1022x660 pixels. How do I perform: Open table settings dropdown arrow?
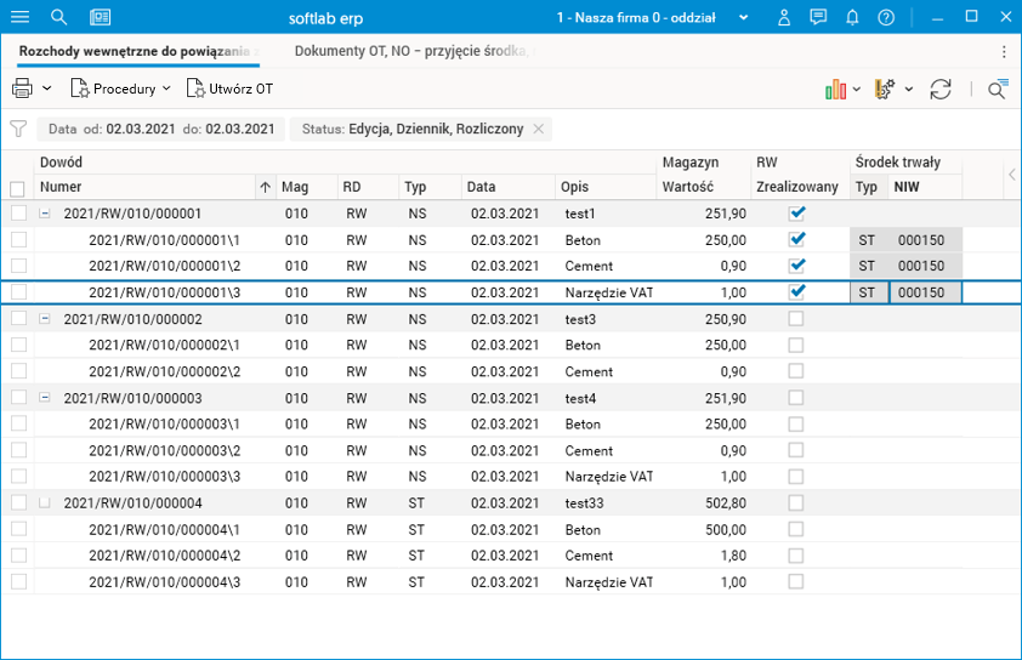pyautogui.click(x=909, y=89)
